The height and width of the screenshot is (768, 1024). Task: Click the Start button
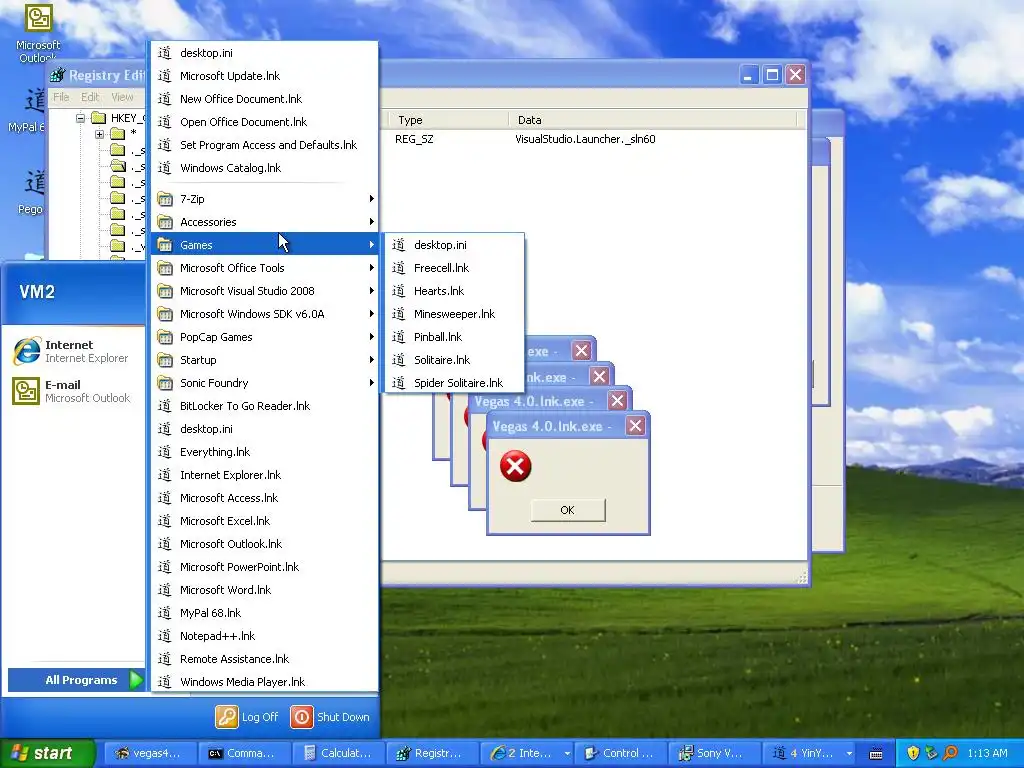(x=48, y=754)
